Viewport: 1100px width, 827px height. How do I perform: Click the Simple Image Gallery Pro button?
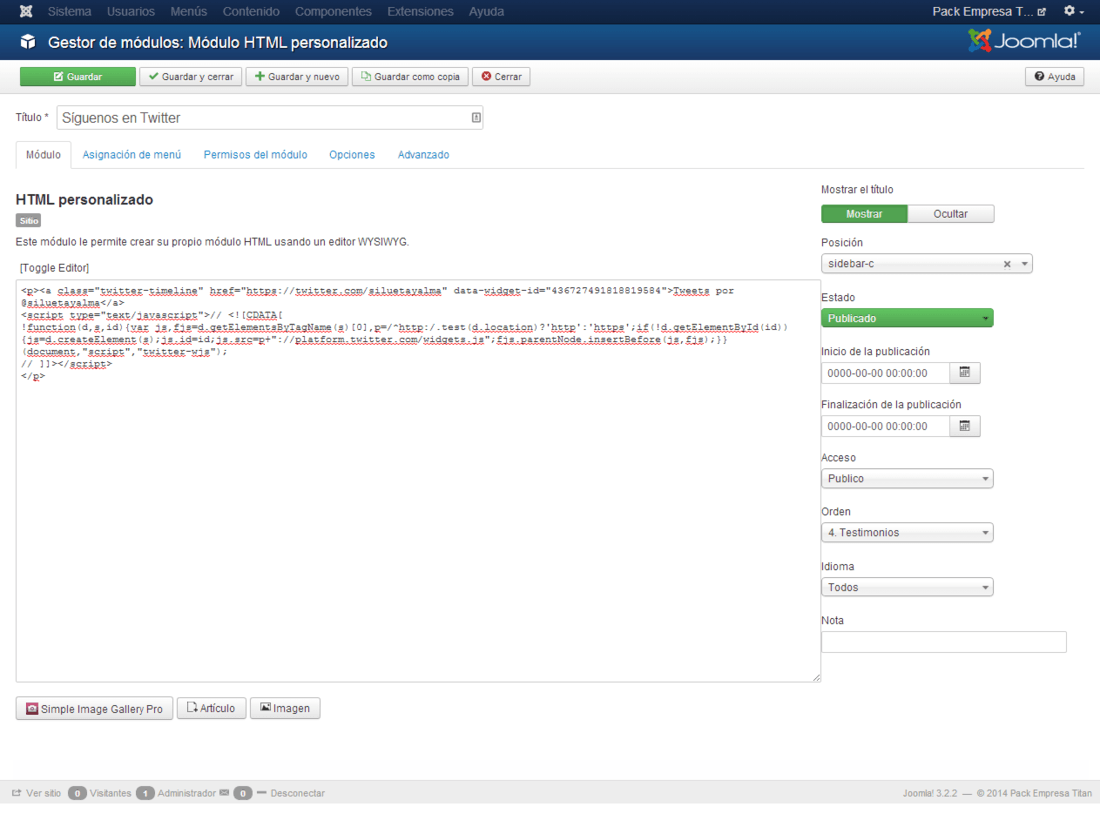95,708
